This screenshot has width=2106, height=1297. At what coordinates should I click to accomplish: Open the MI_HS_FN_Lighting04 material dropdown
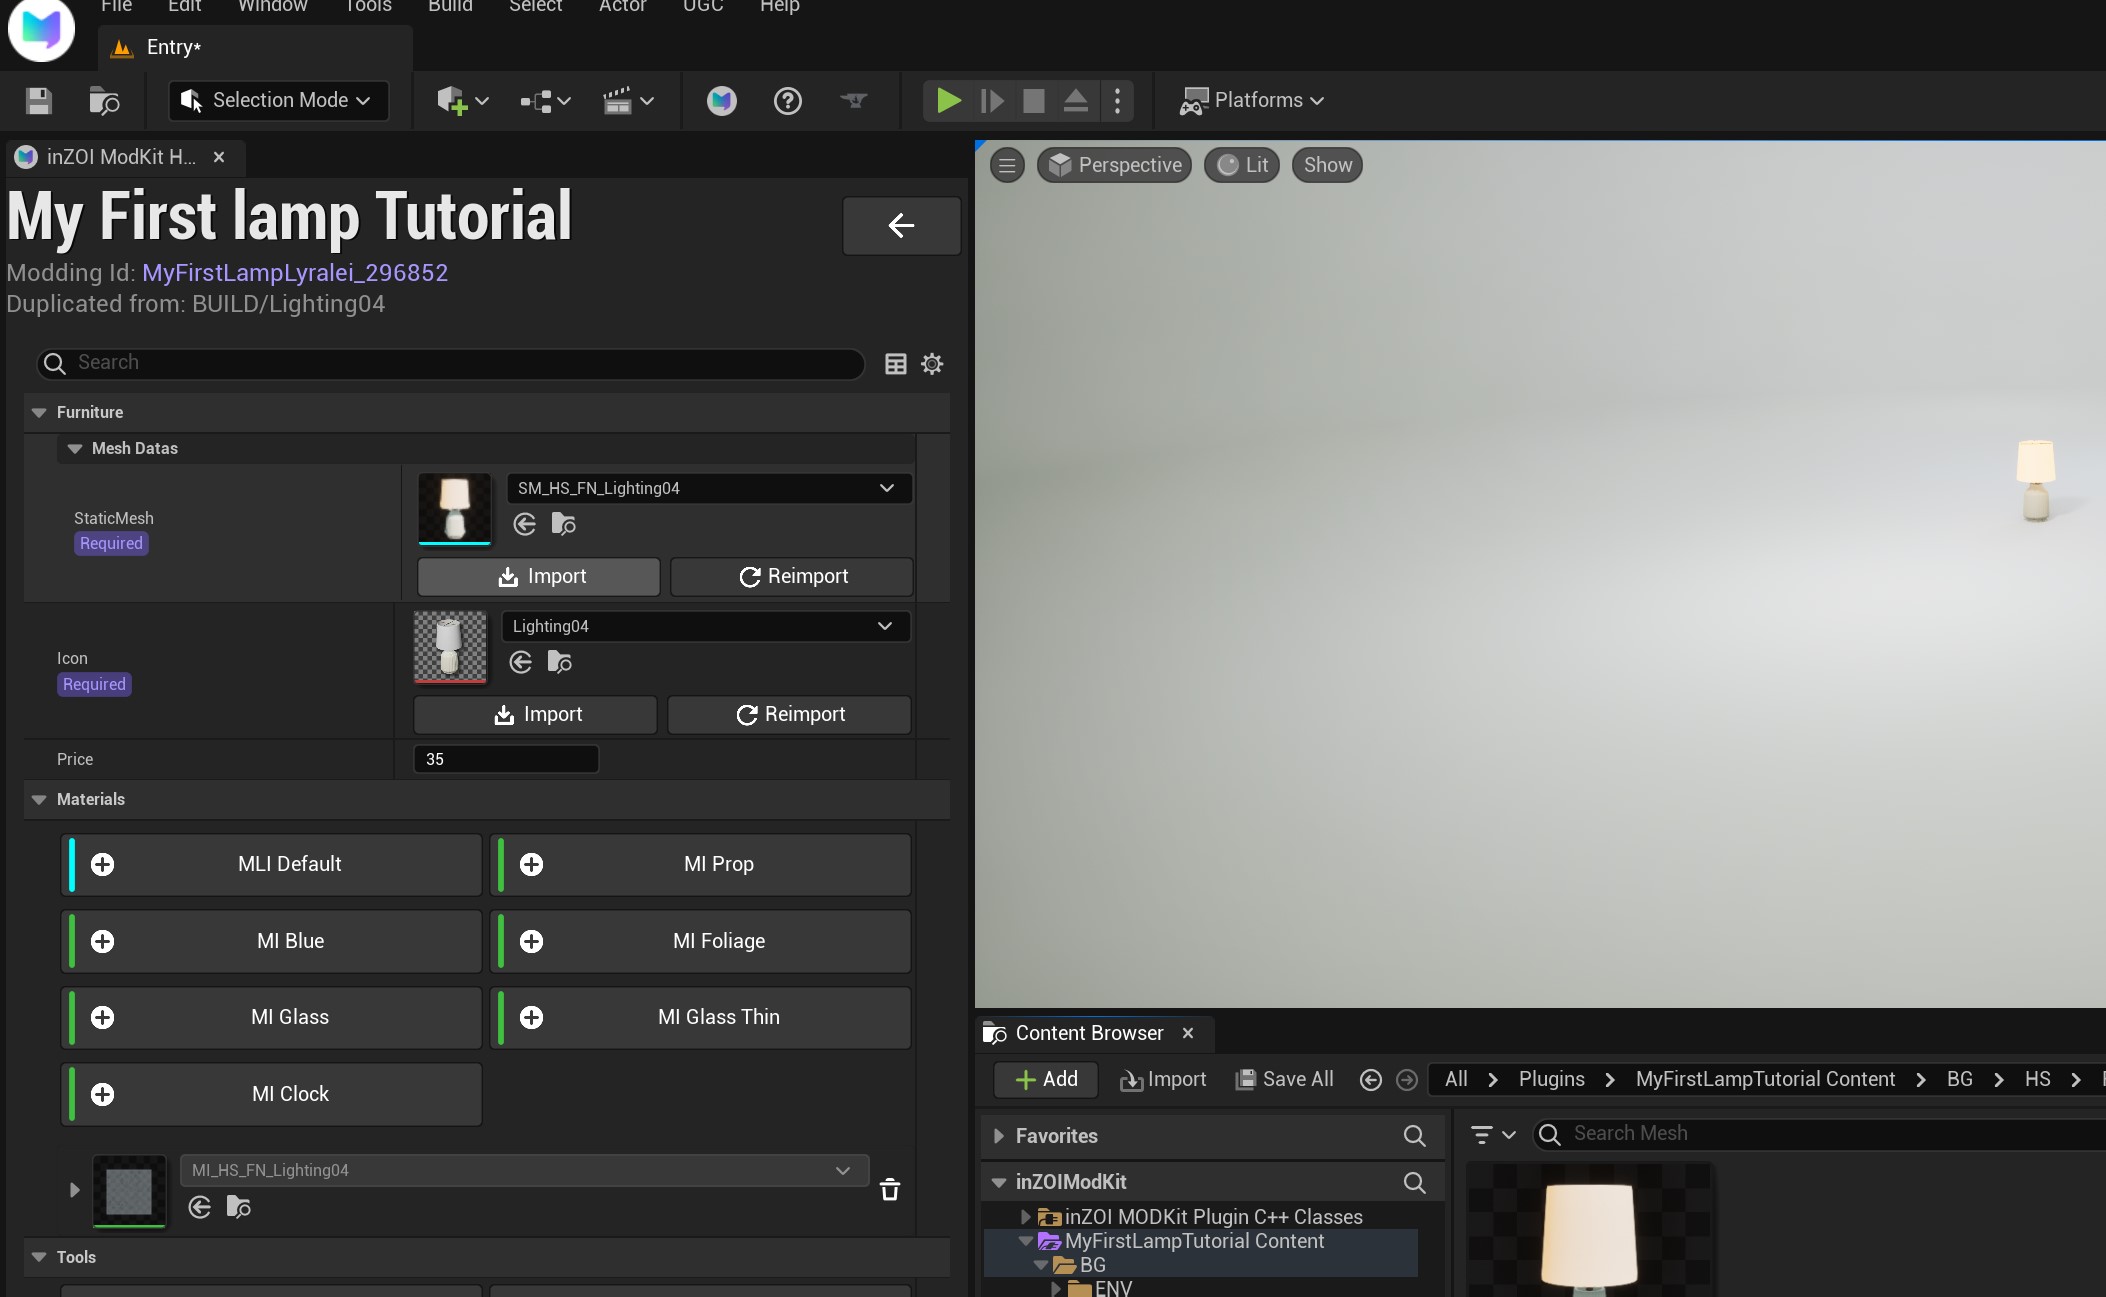click(524, 1170)
